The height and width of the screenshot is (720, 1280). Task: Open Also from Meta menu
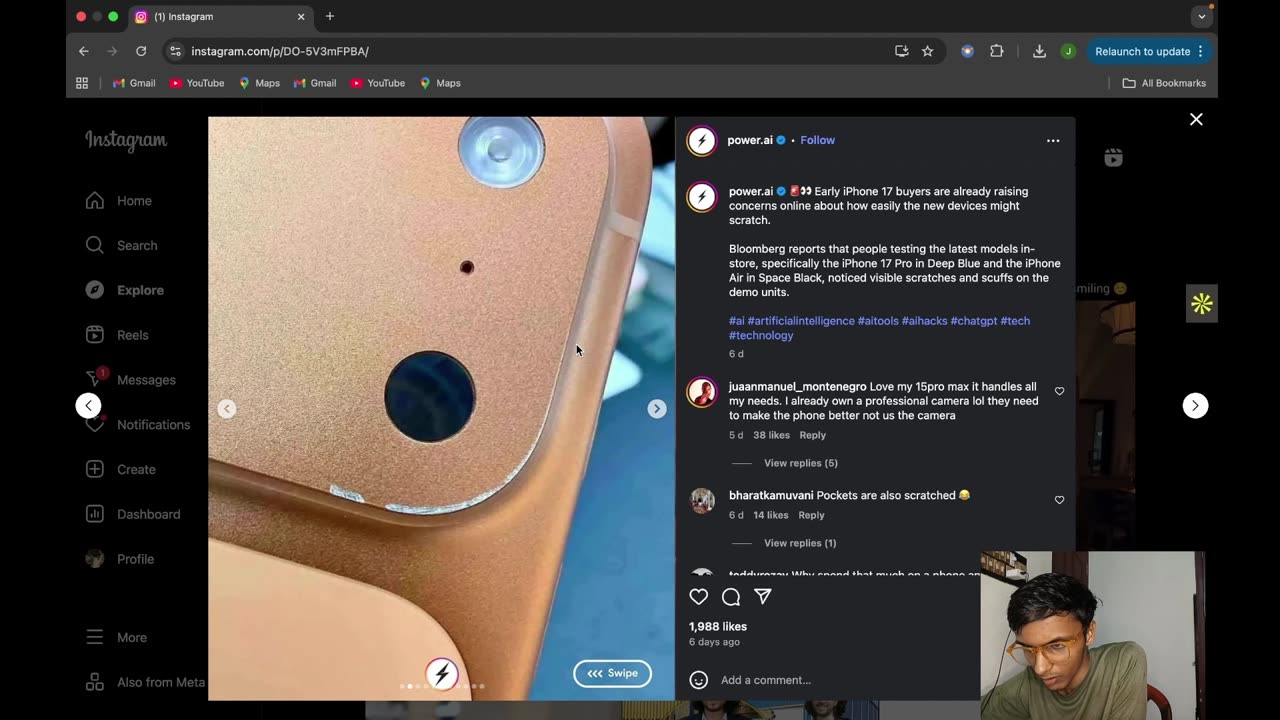coord(145,682)
